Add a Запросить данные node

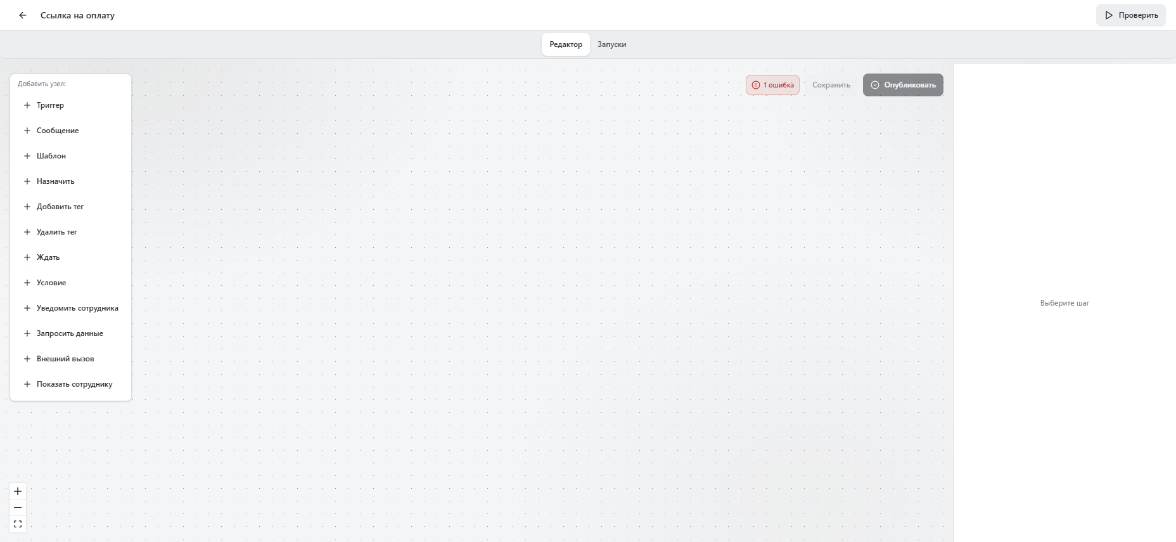(x=70, y=334)
